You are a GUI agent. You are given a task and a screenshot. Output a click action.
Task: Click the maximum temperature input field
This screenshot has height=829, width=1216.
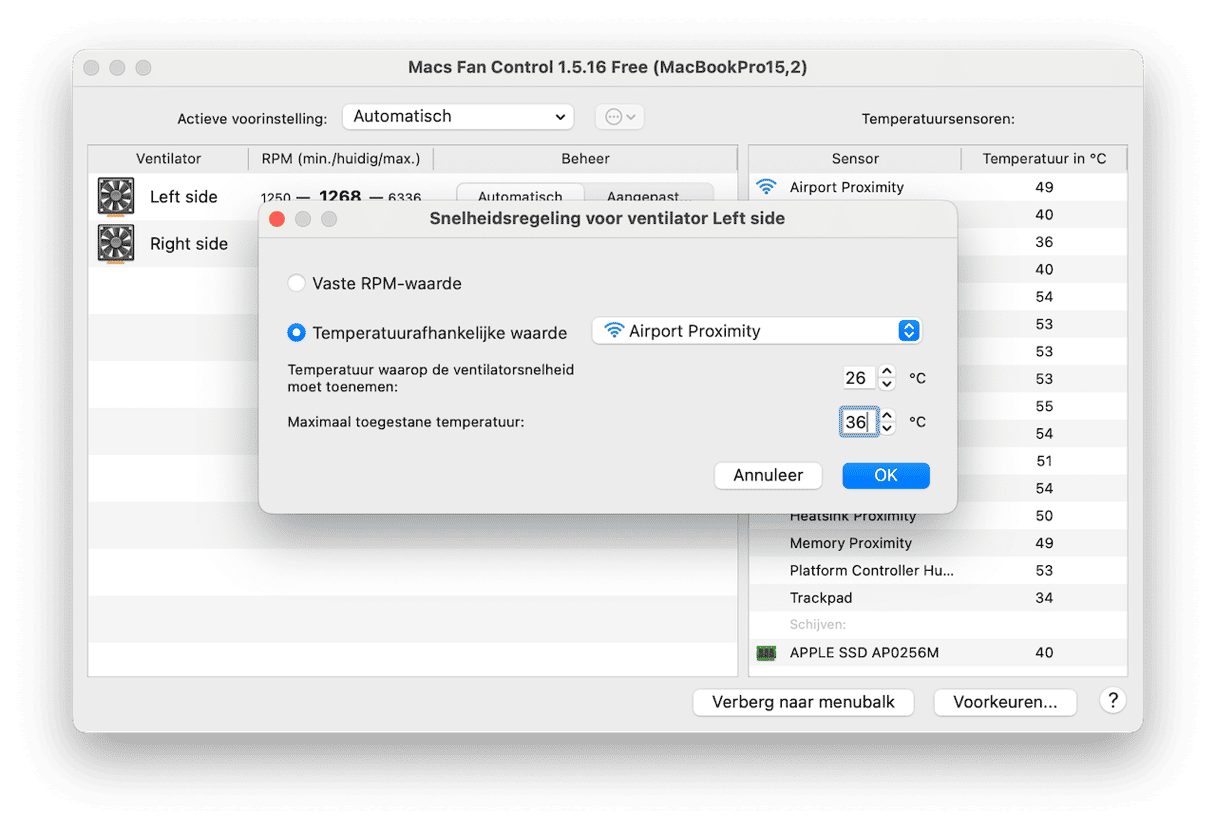tap(857, 422)
